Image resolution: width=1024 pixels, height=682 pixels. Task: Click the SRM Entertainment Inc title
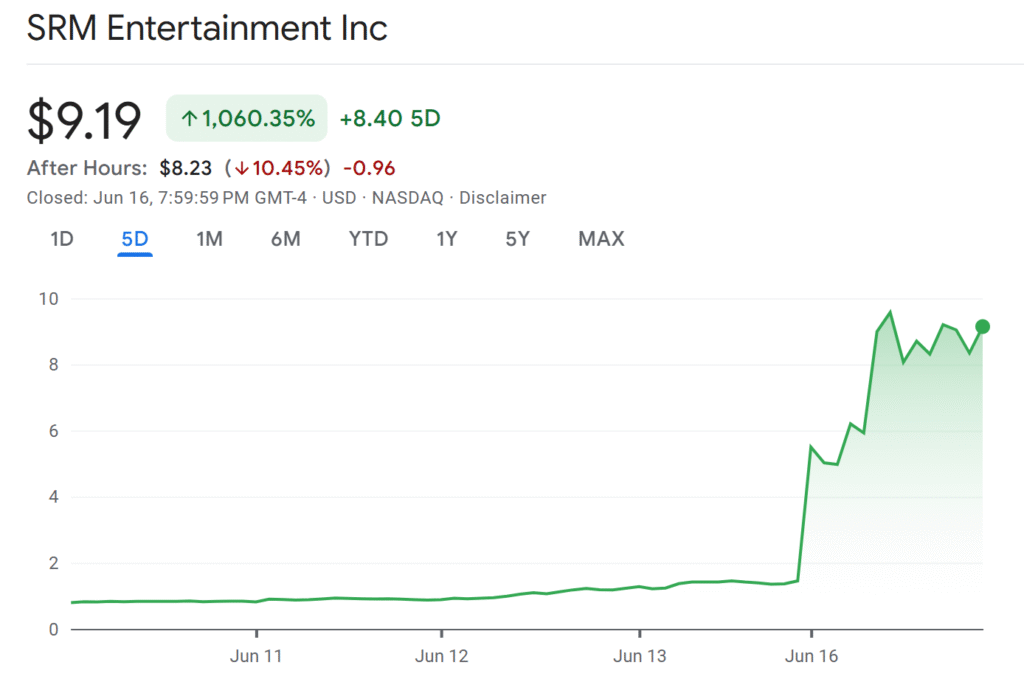tap(207, 28)
